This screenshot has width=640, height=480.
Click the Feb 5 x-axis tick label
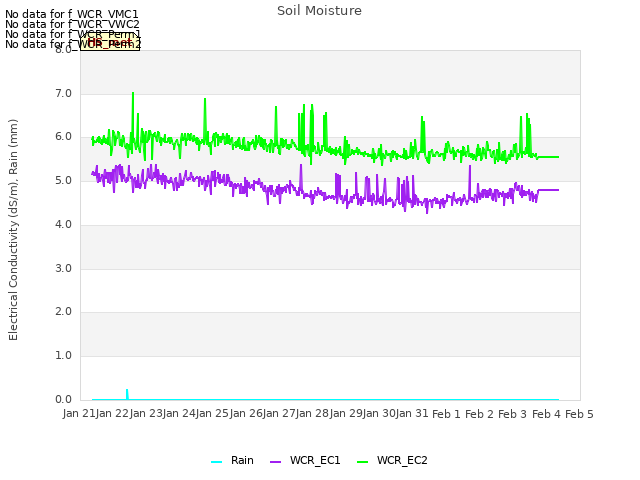tap(579, 414)
